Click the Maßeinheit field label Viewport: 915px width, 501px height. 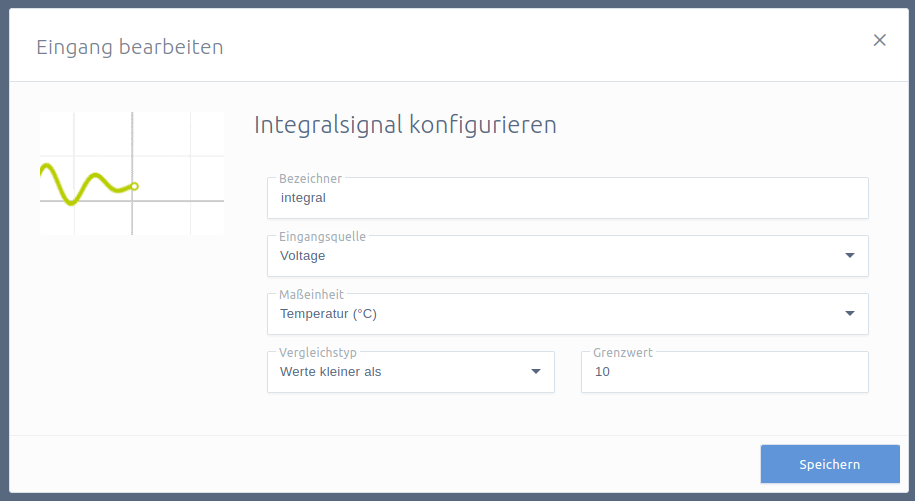click(311, 295)
